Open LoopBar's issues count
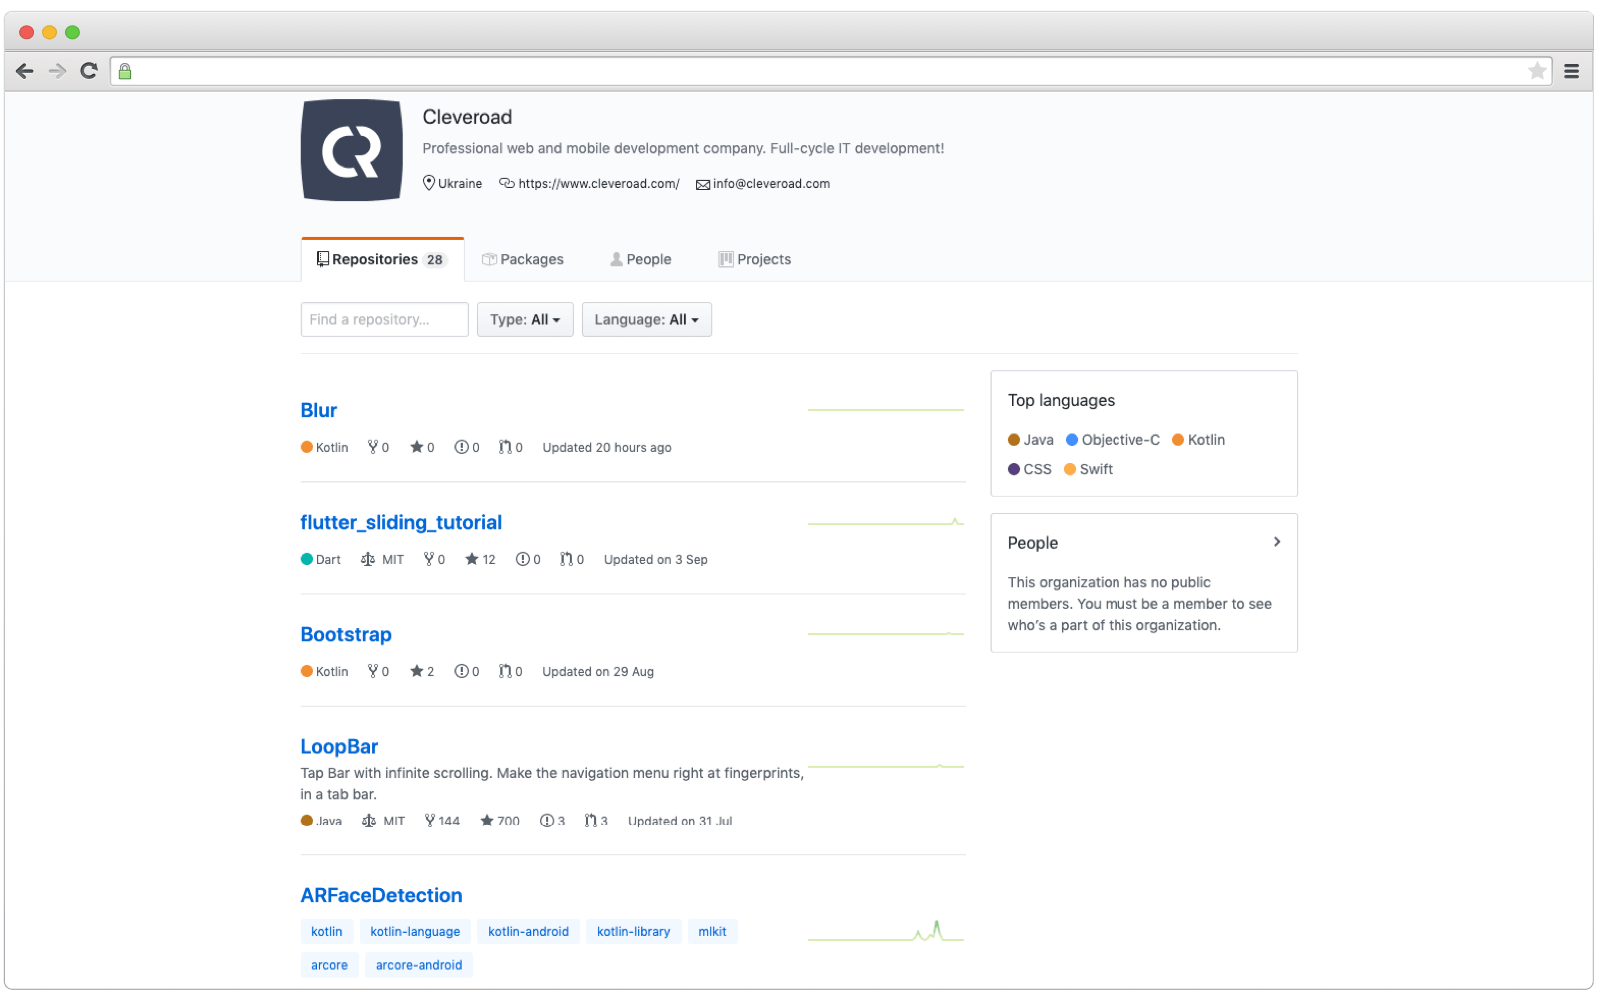Screen dimensions: 1600x1000 click(x=552, y=821)
